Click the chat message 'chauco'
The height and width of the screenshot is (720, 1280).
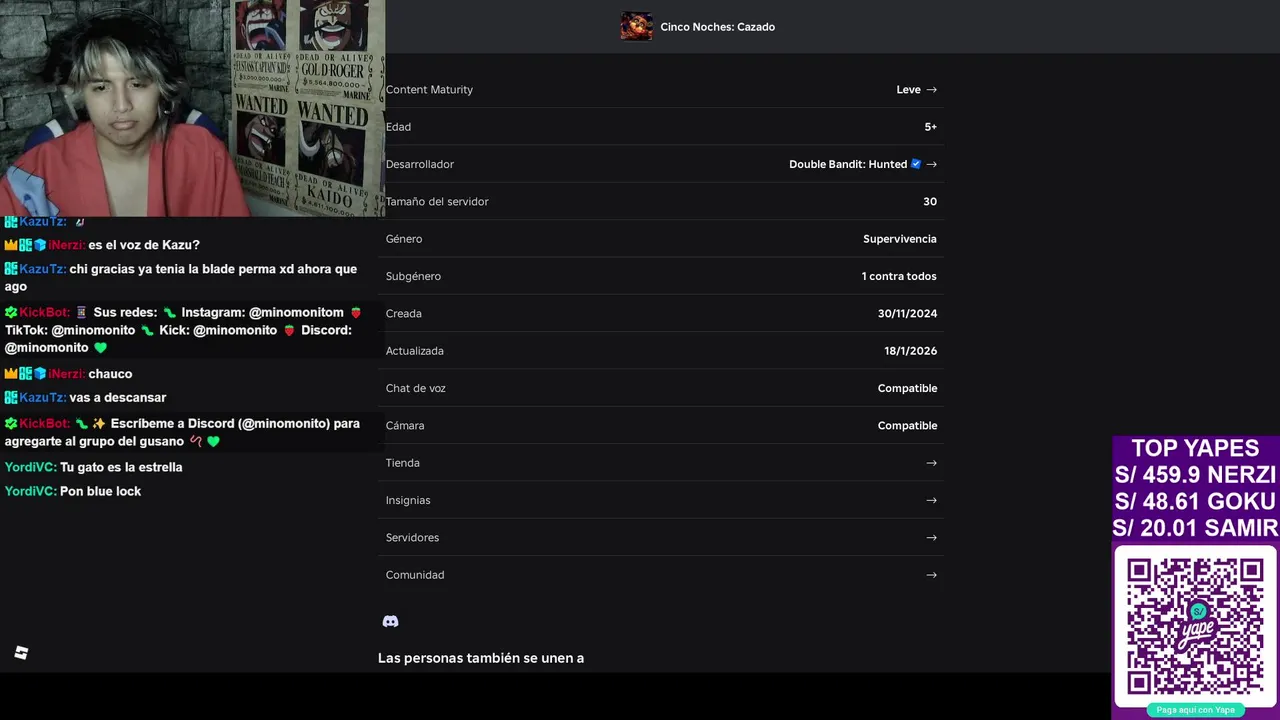point(110,374)
